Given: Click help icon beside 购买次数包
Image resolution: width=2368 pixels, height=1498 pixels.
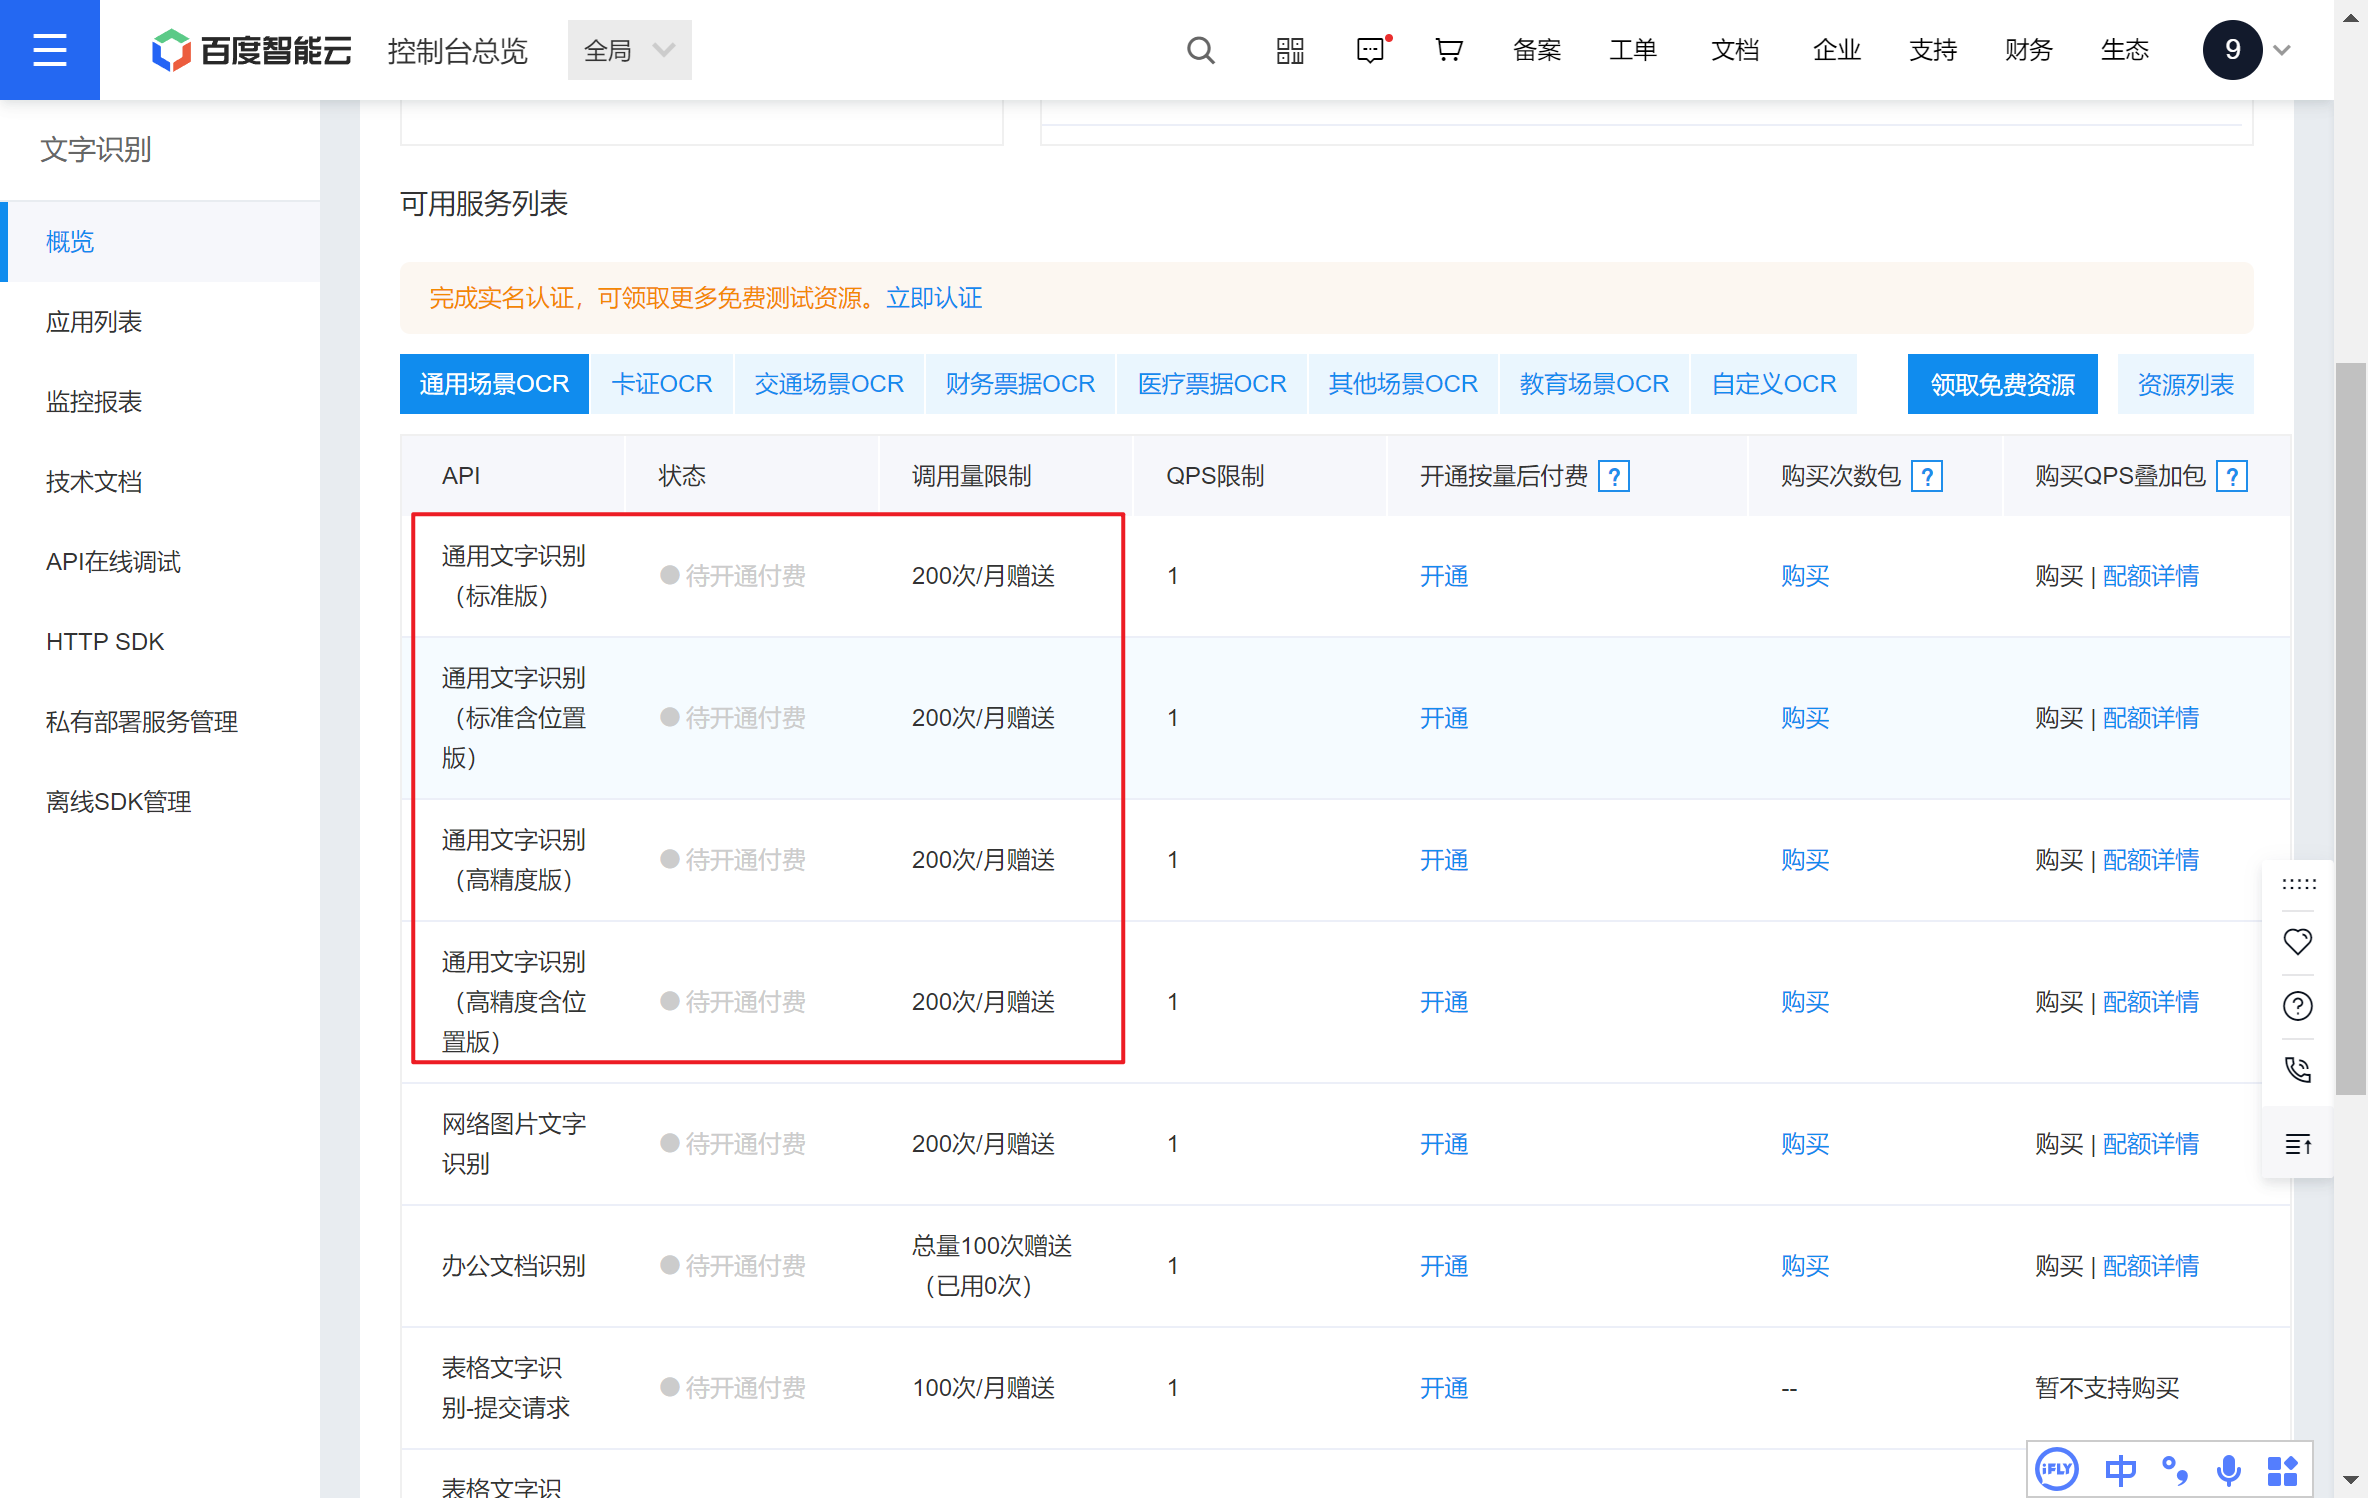Looking at the screenshot, I should tap(1926, 476).
